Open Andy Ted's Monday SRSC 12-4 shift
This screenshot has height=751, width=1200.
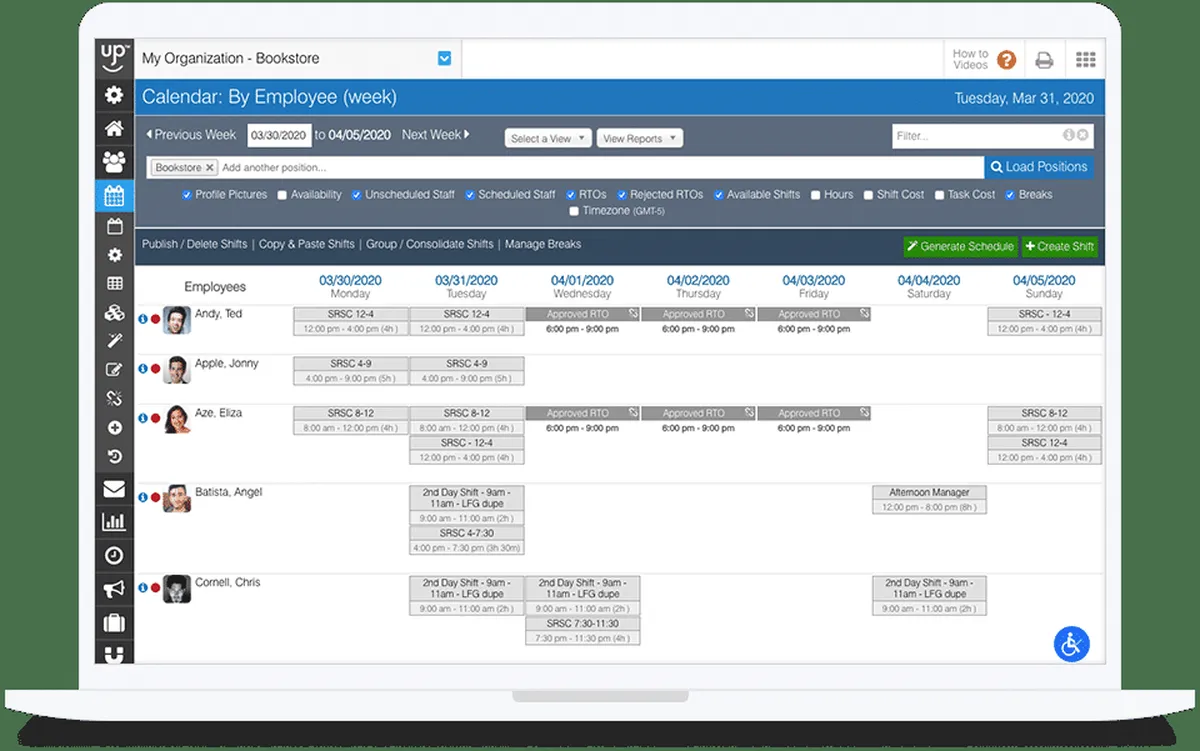pyautogui.click(x=351, y=321)
